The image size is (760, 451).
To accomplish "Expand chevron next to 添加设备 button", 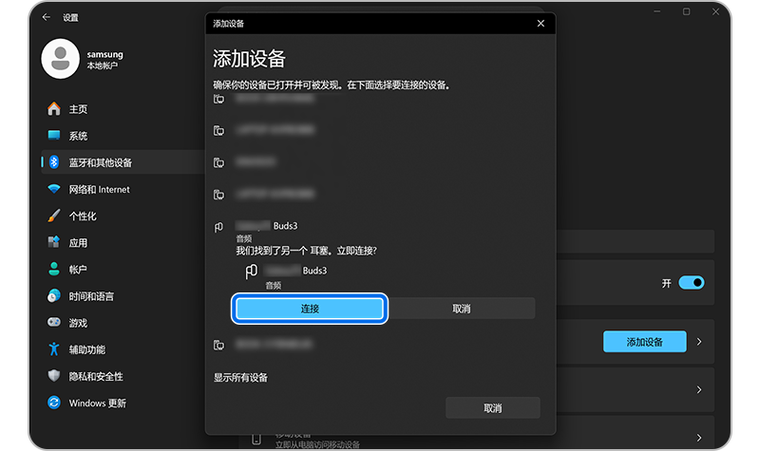I will pos(699,342).
